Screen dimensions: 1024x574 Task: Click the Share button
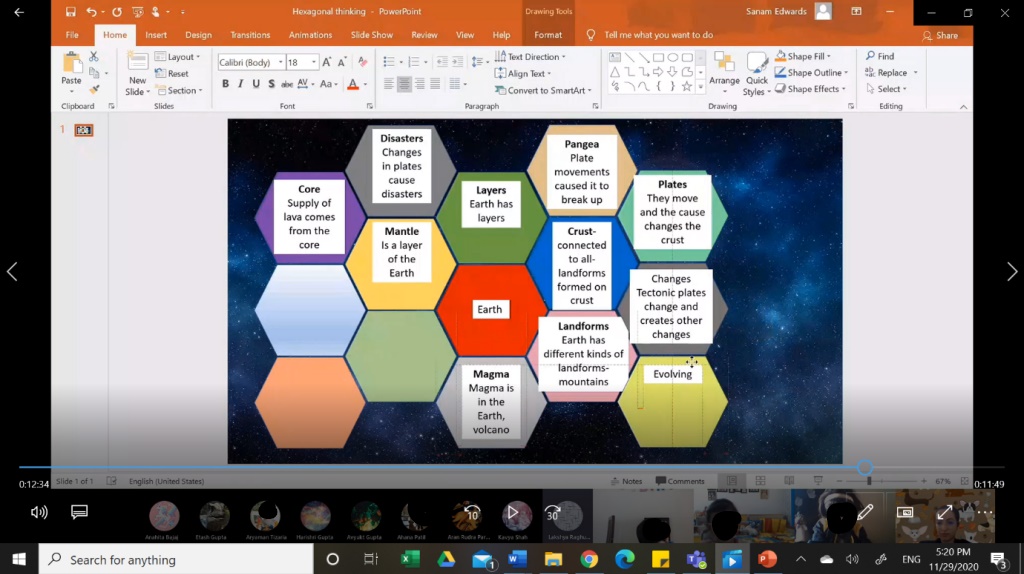click(x=938, y=35)
